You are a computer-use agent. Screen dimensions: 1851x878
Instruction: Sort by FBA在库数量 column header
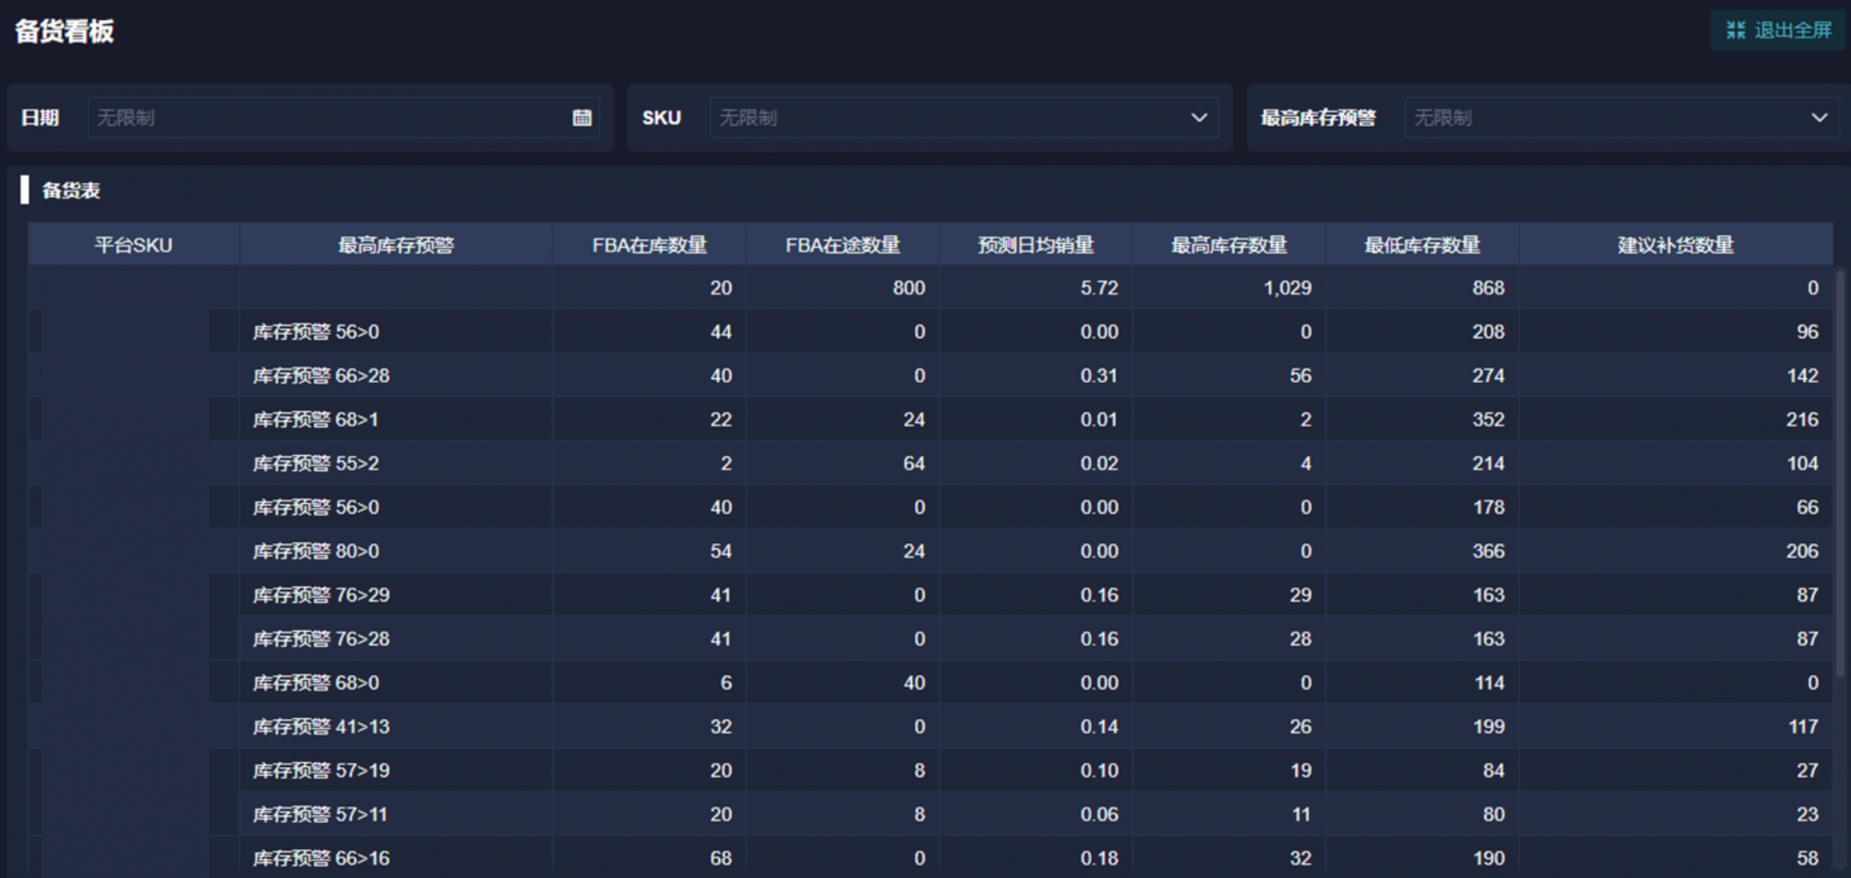649,245
